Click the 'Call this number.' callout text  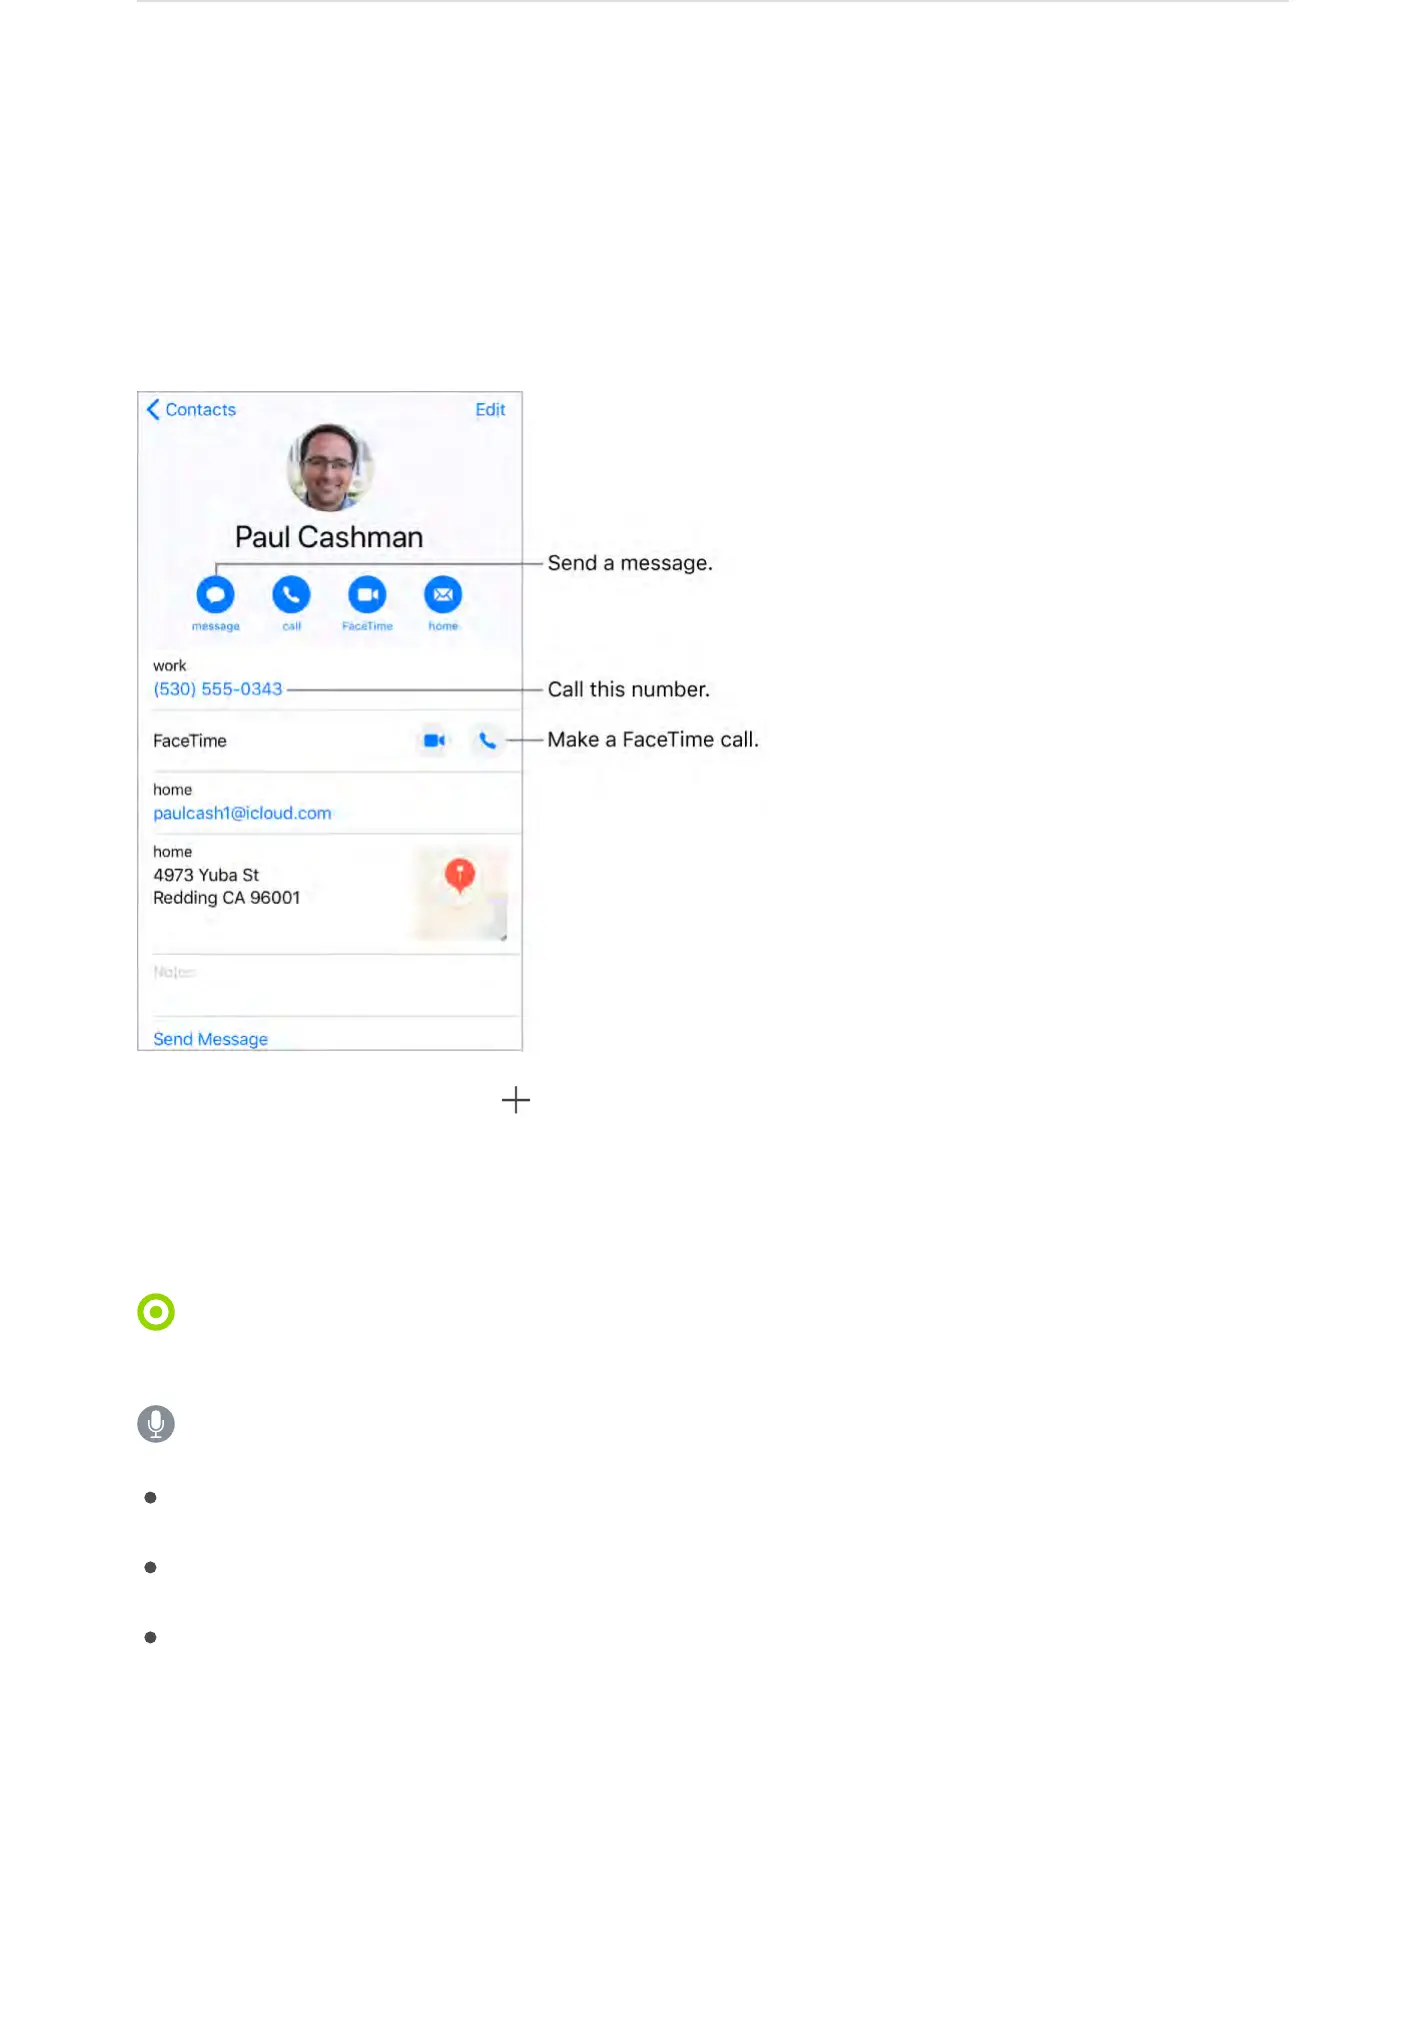tap(629, 689)
